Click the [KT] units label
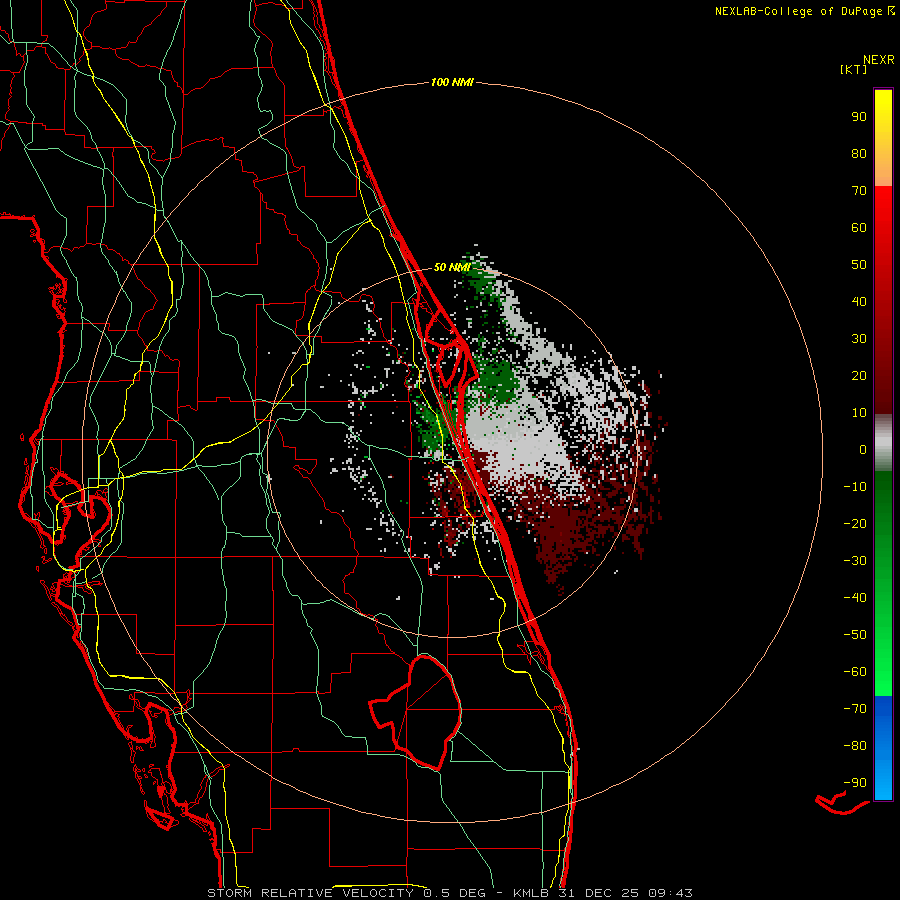 [854, 69]
